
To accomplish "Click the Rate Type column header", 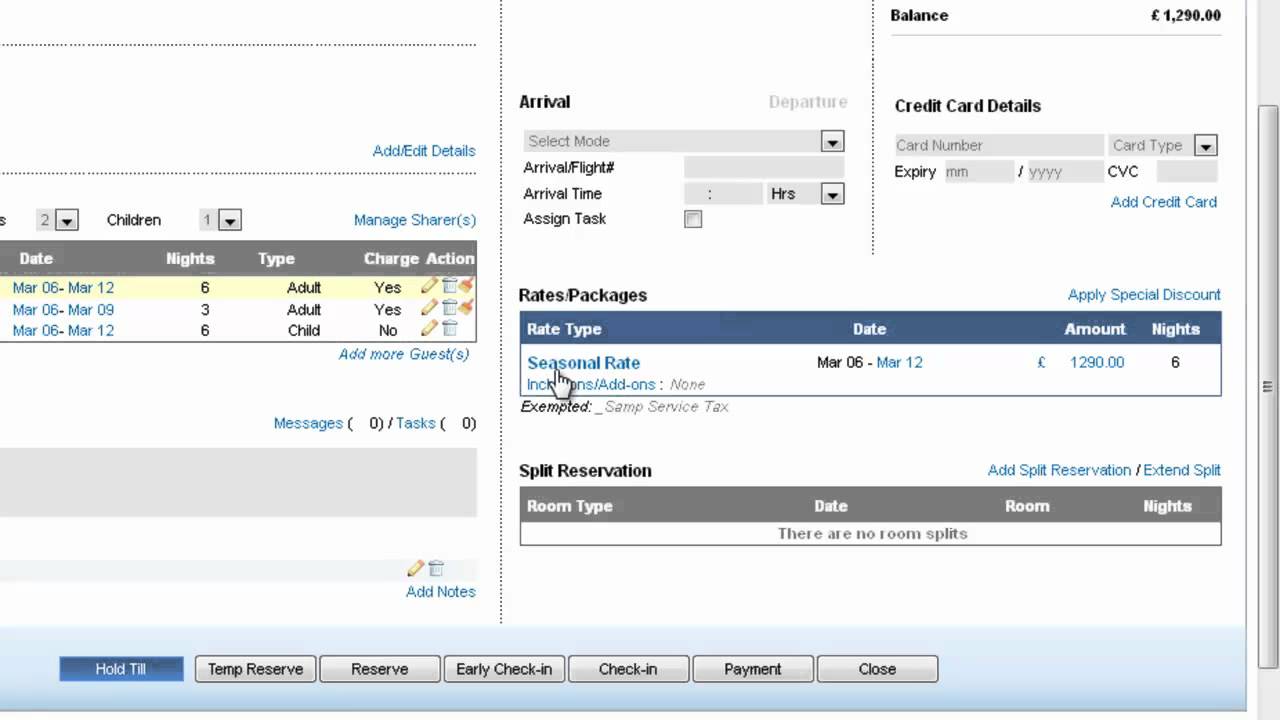I will pyautogui.click(x=564, y=329).
